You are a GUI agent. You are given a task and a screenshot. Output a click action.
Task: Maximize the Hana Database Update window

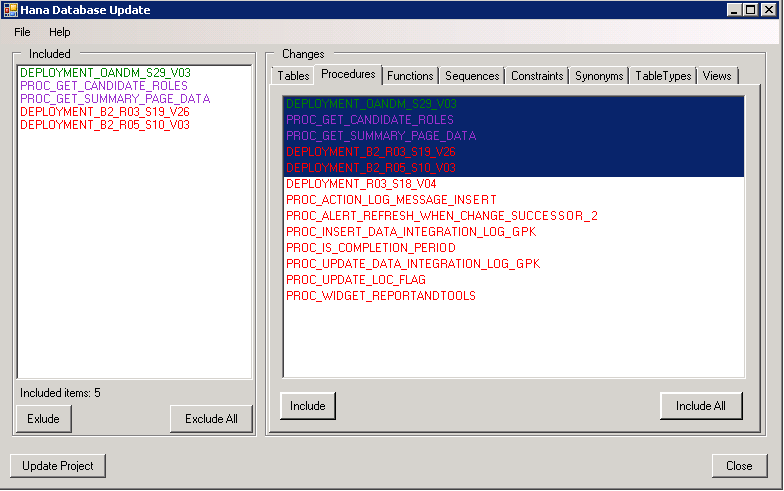pos(750,10)
